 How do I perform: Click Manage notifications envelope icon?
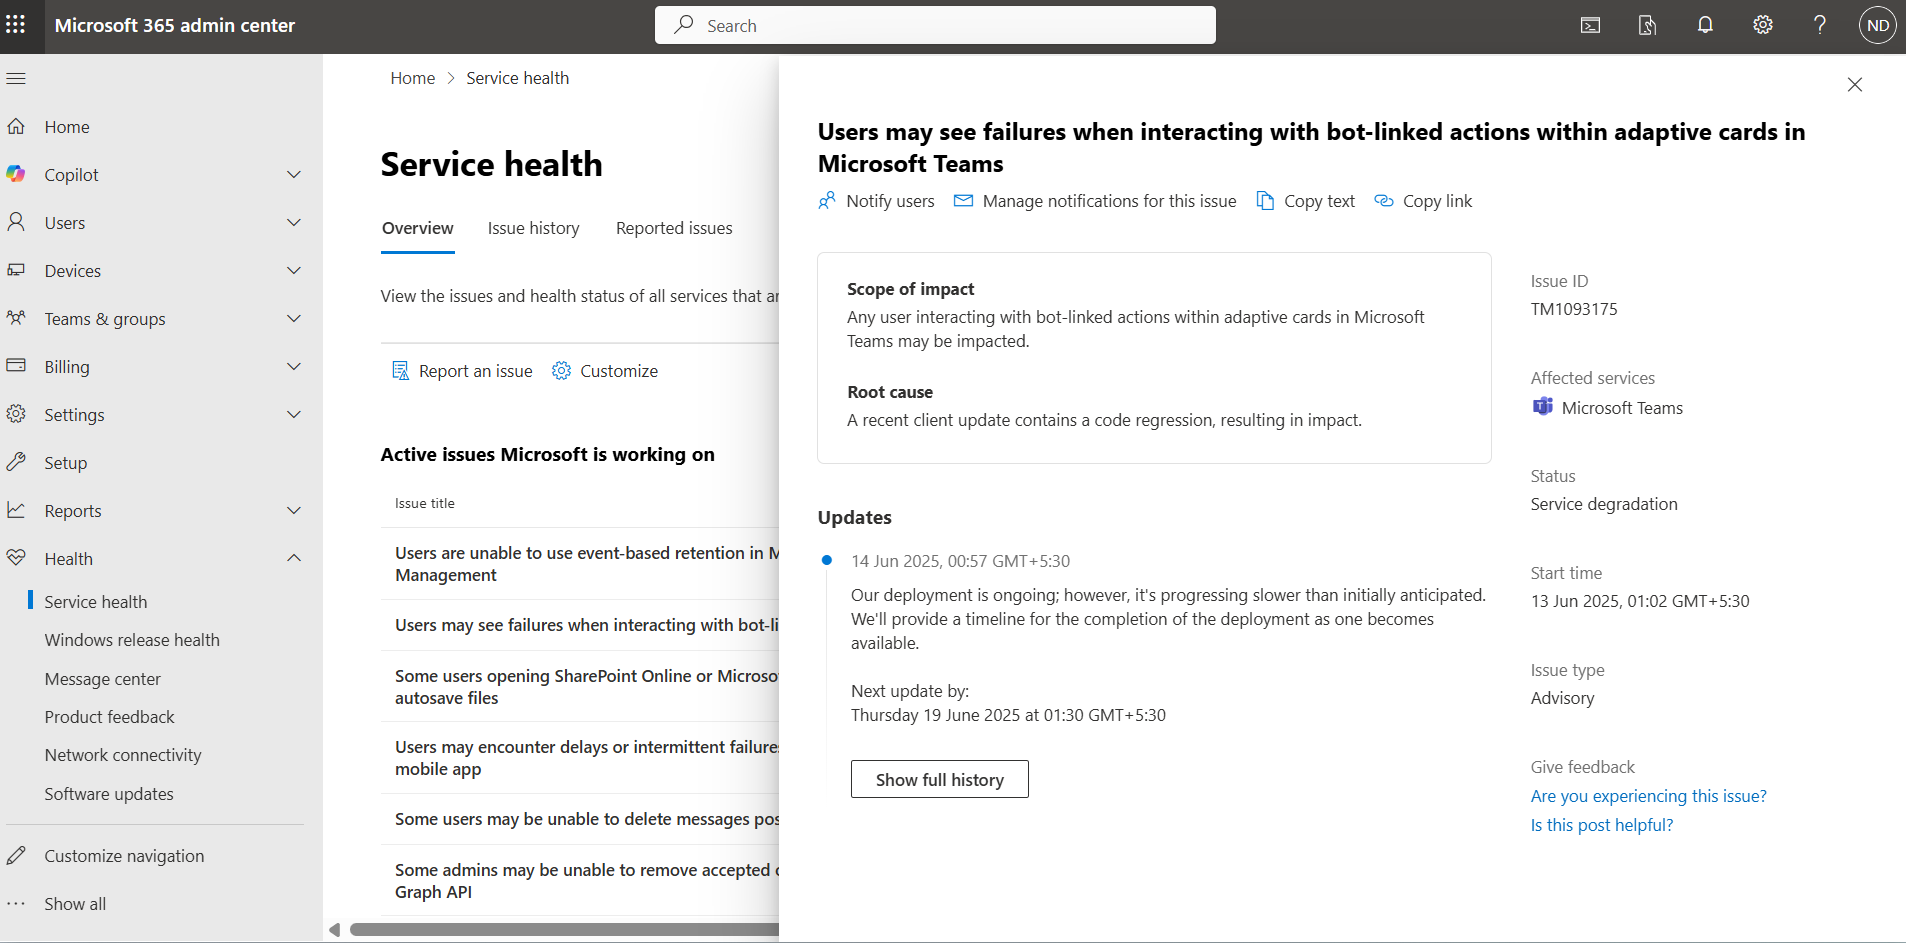coord(963,201)
